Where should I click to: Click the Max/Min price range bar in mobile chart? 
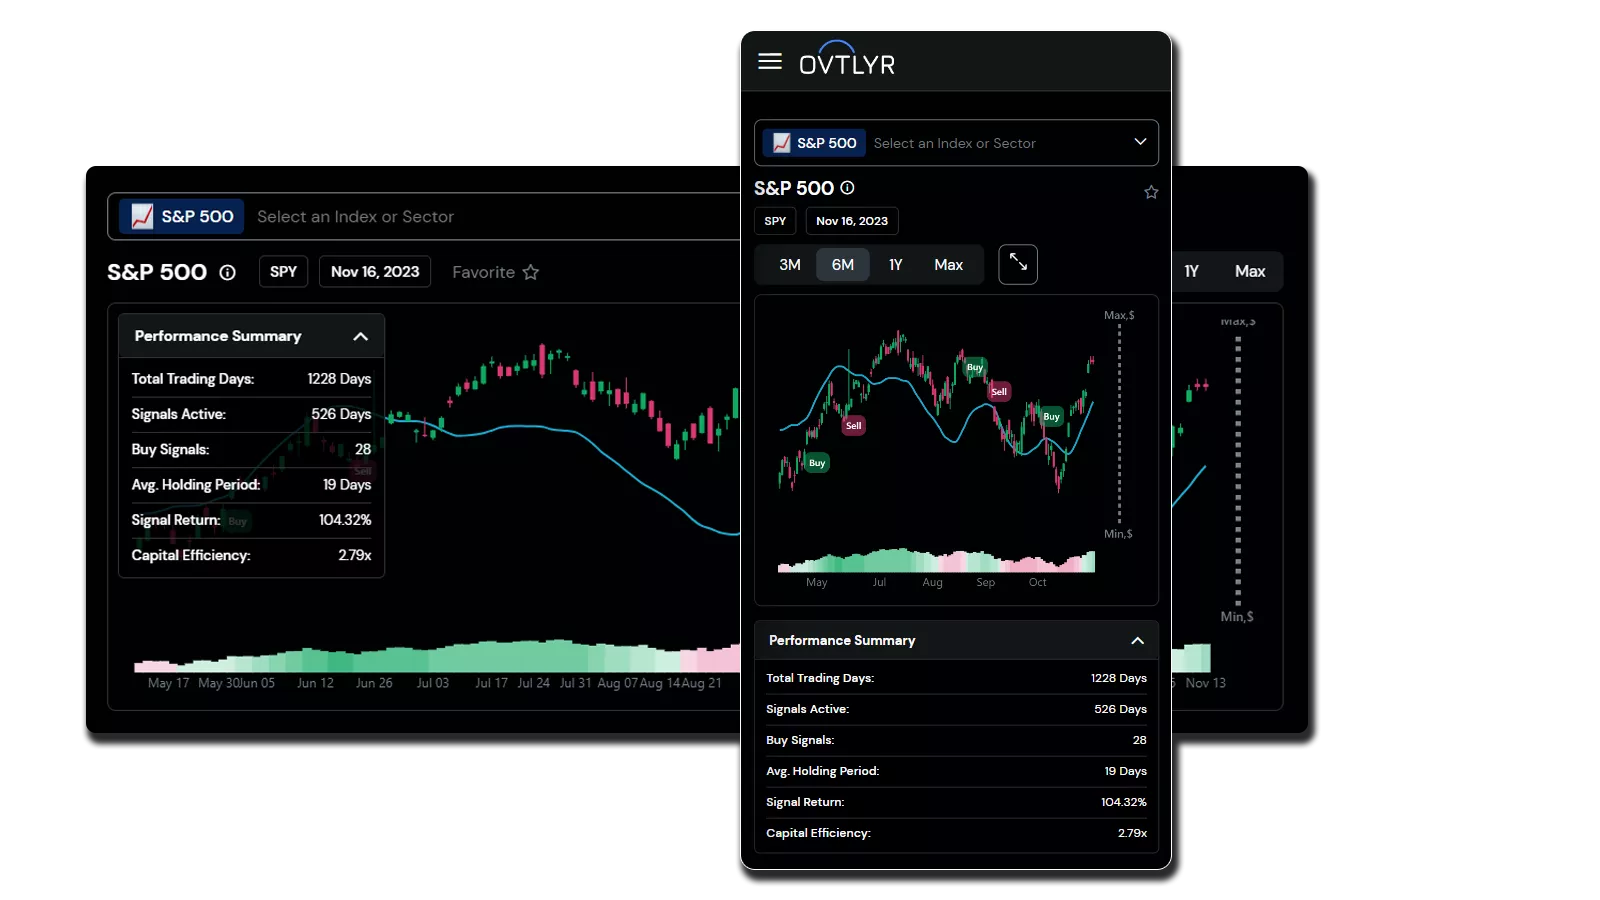point(1119,424)
